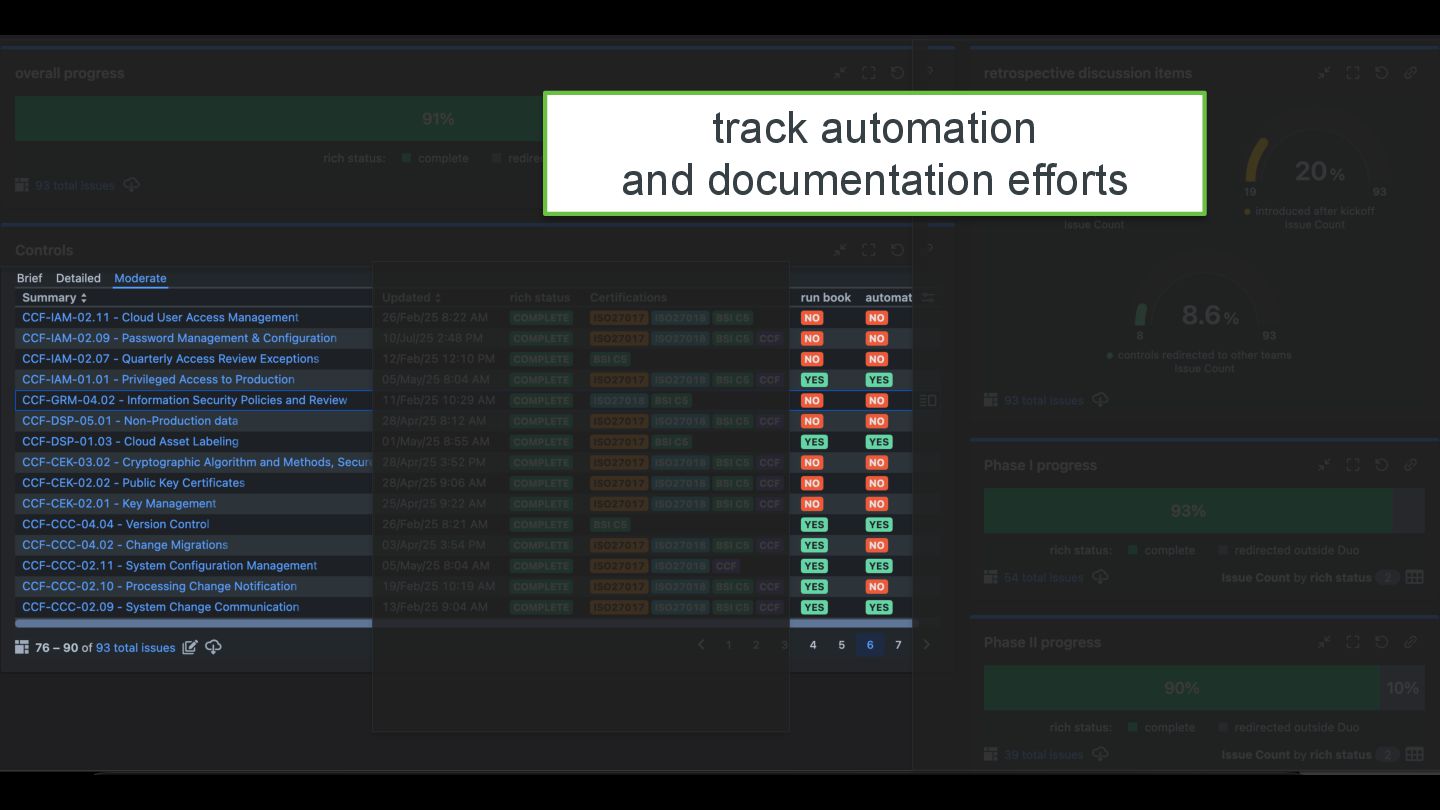Switch to the Brief tab
The height and width of the screenshot is (810, 1440).
(x=30, y=278)
